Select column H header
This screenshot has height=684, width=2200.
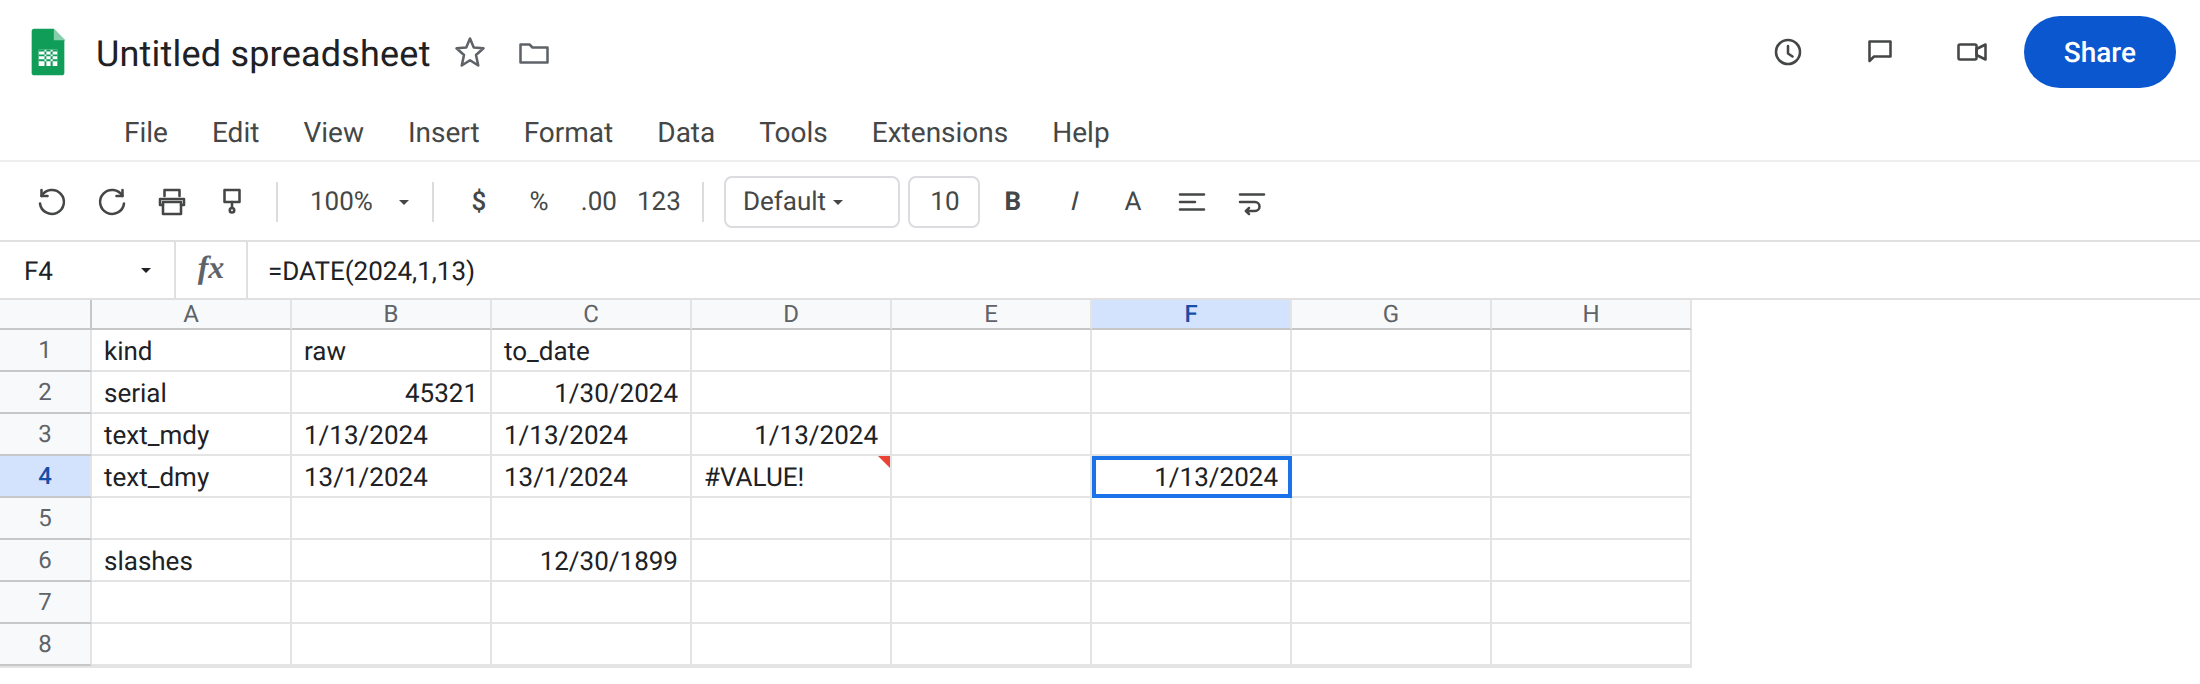pos(1591,314)
